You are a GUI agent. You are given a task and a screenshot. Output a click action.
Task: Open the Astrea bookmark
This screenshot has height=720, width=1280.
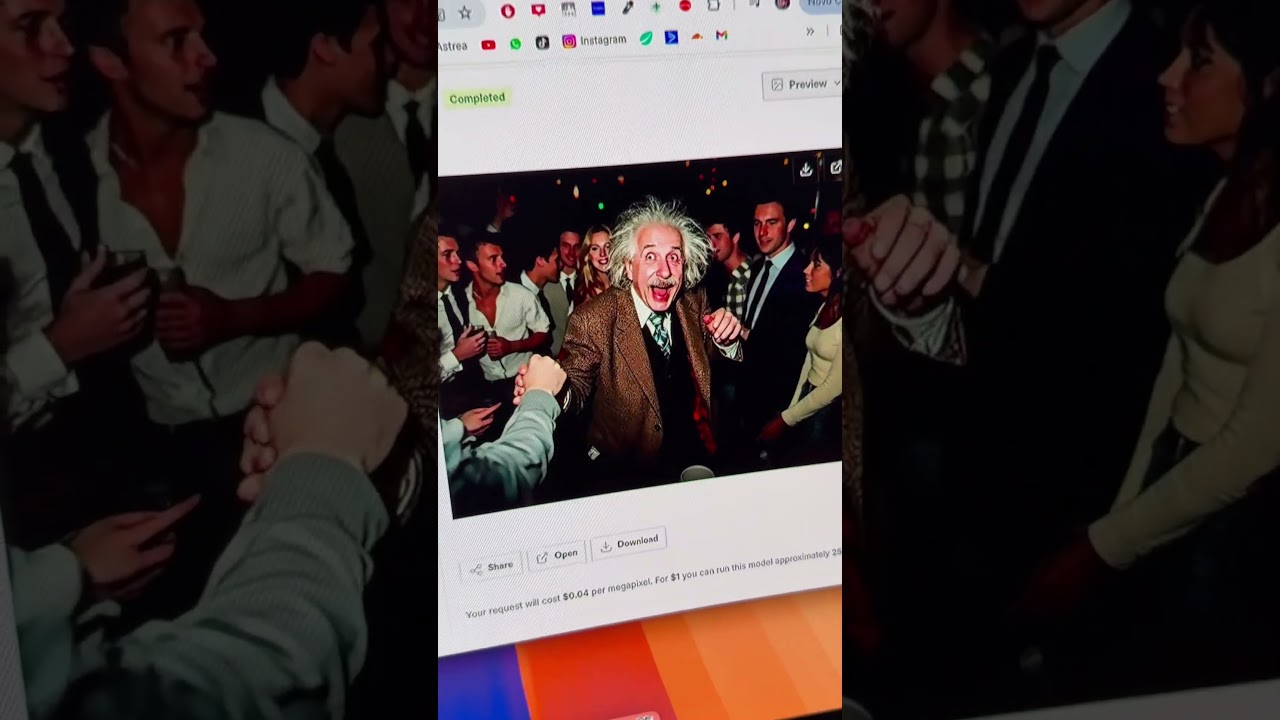coord(452,46)
